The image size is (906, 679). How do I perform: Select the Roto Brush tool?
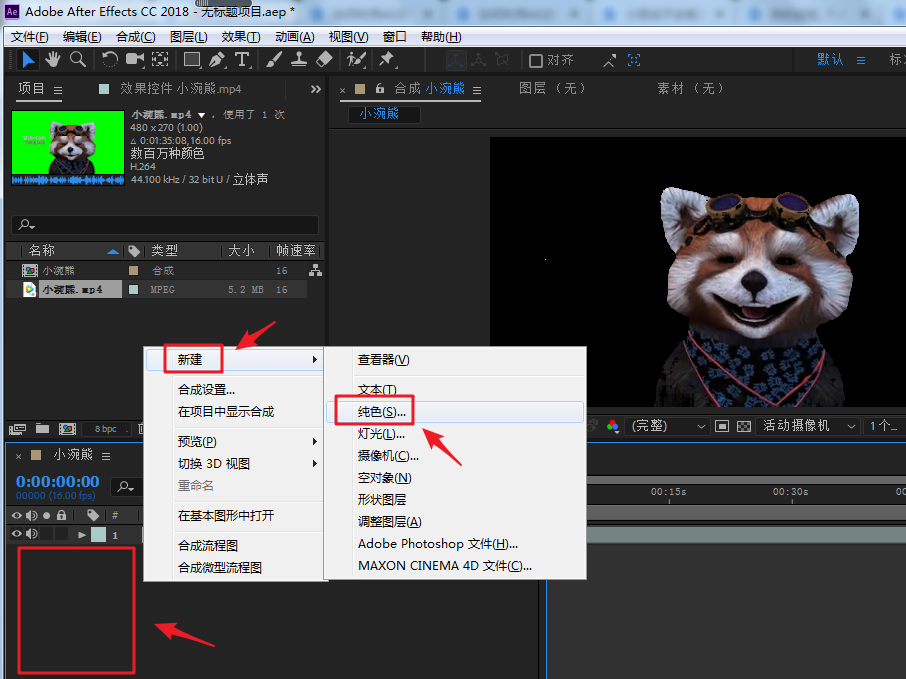(x=356, y=60)
